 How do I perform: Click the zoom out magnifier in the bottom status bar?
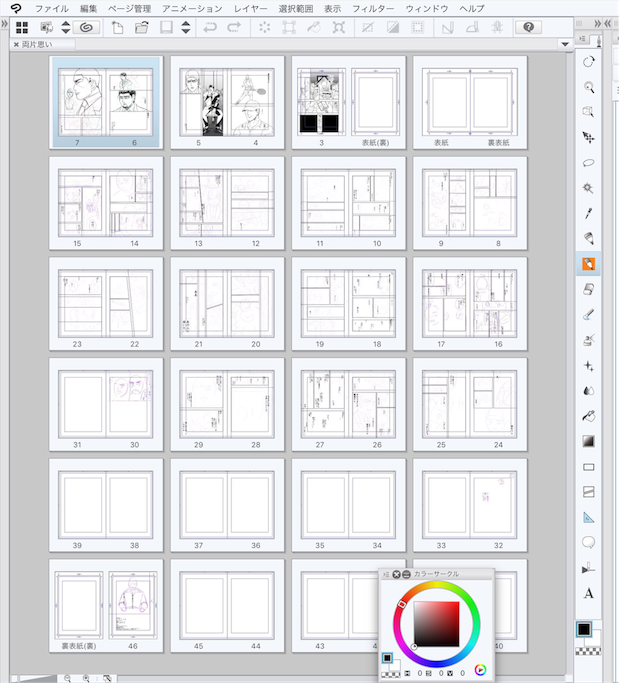pos(68,678)
